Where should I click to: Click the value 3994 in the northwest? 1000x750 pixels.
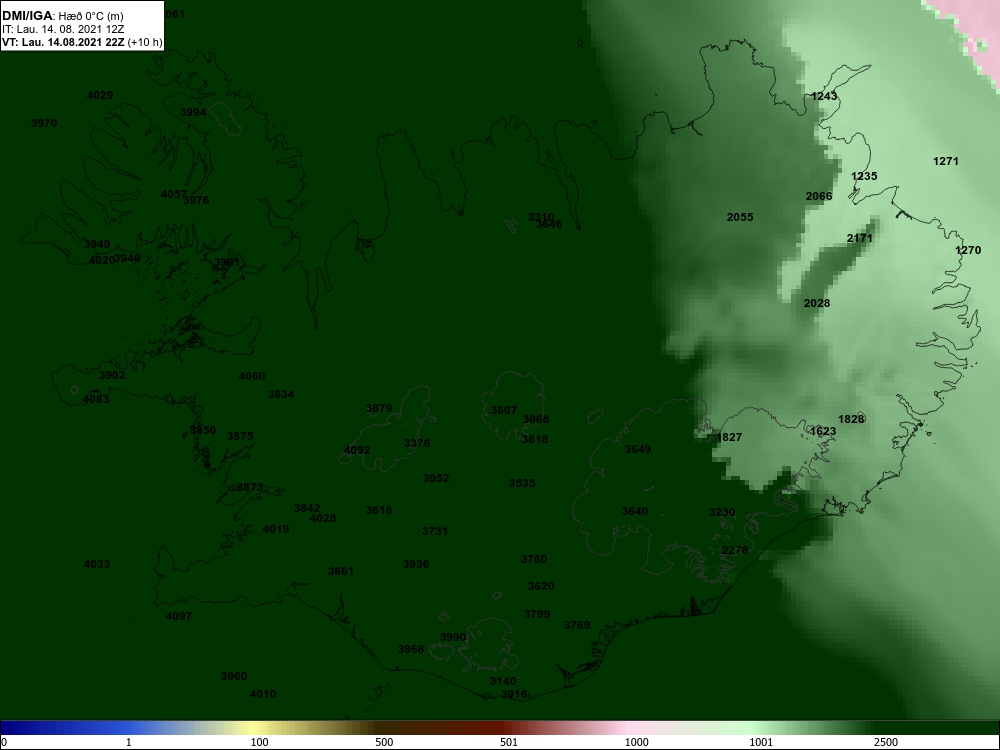pos(193,112)
